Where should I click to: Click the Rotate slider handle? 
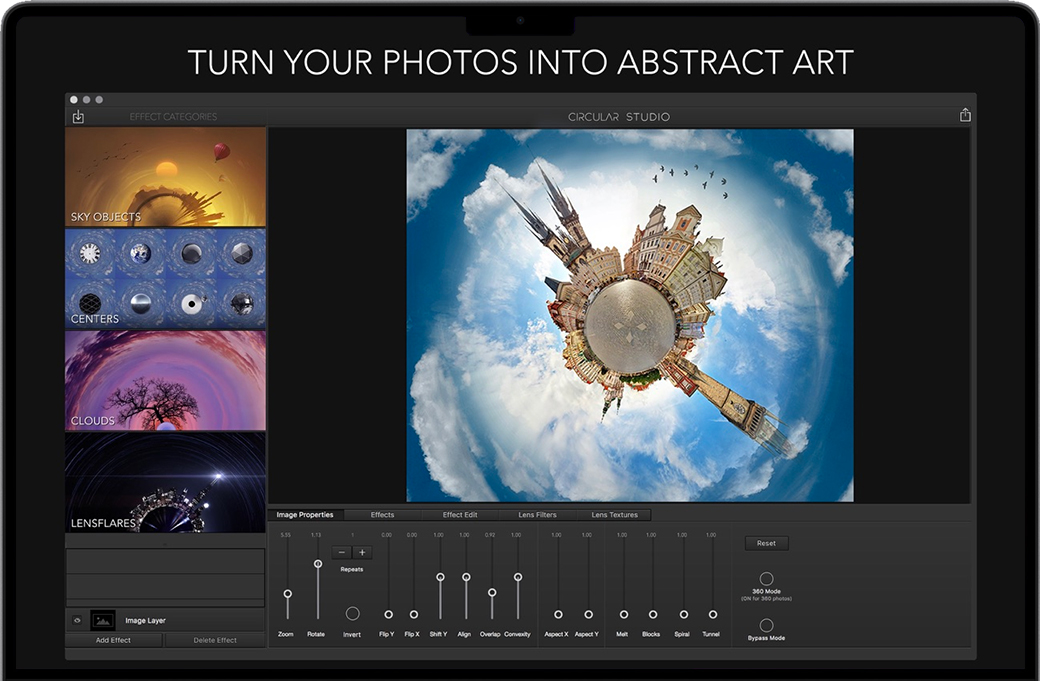(x=317, y=564)
